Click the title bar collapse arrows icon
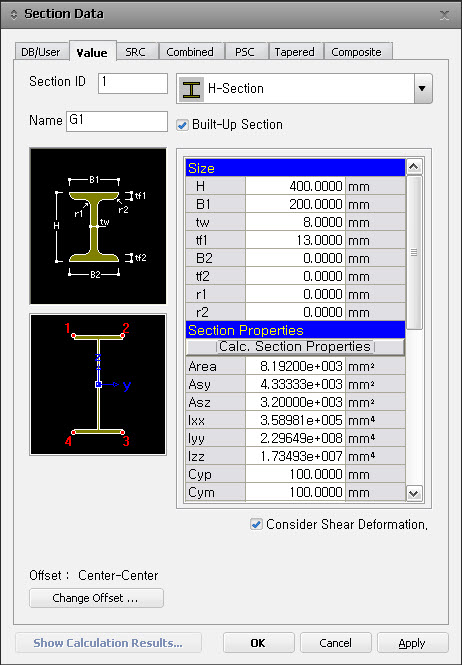The width and height of the screenshot is (462, 665). [14, 15]
